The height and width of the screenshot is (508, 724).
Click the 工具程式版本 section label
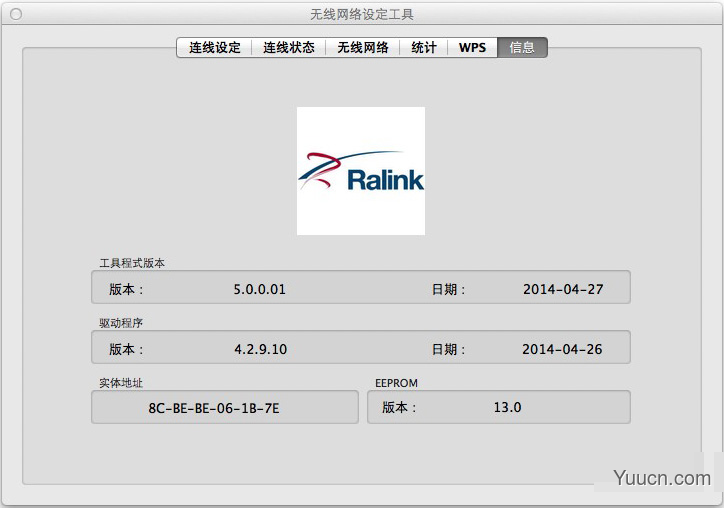pos(132,263)
